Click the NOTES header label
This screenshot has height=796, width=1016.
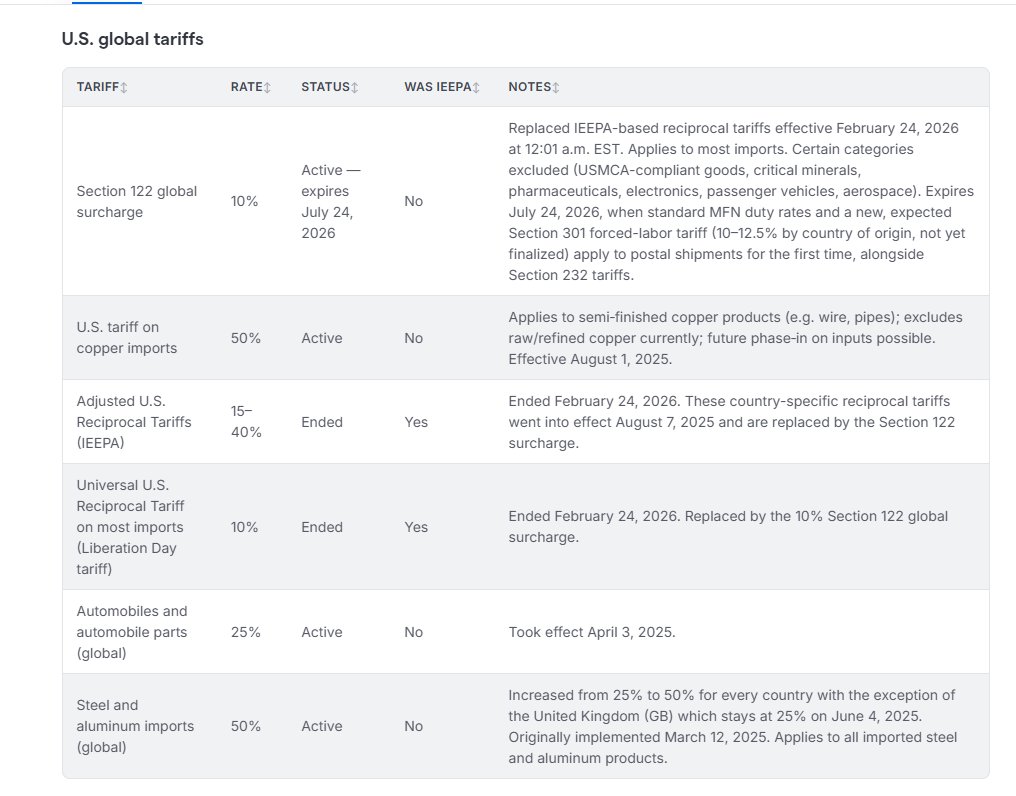tap(529, 87)
